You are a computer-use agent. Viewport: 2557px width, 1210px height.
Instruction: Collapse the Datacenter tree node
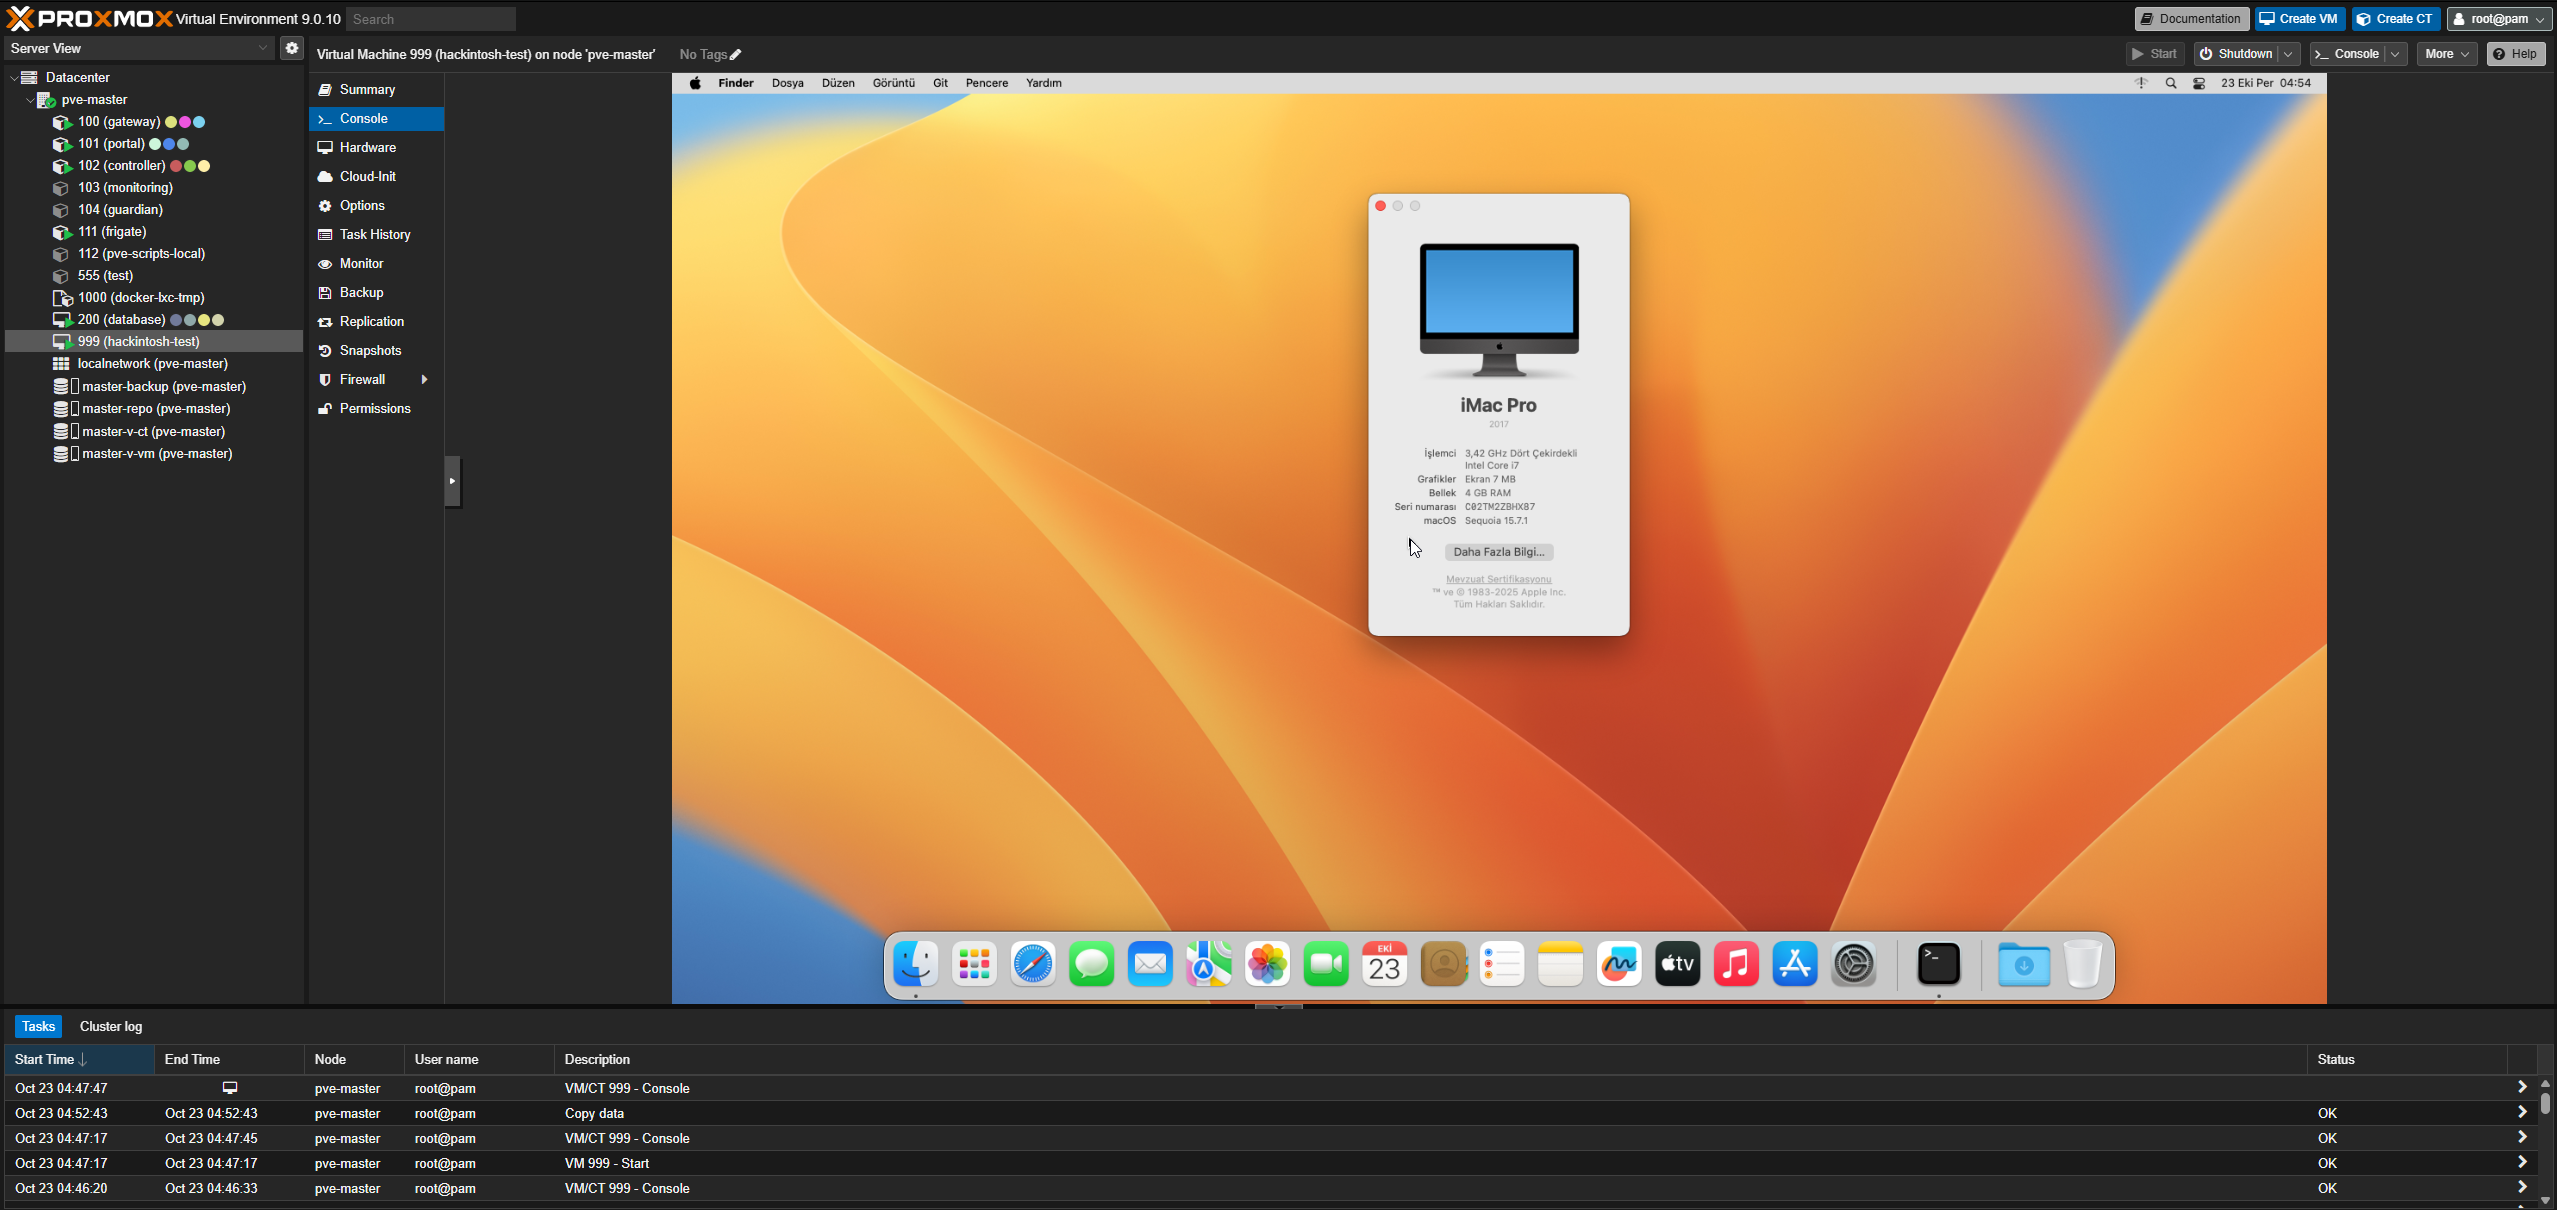pos(14,77)
